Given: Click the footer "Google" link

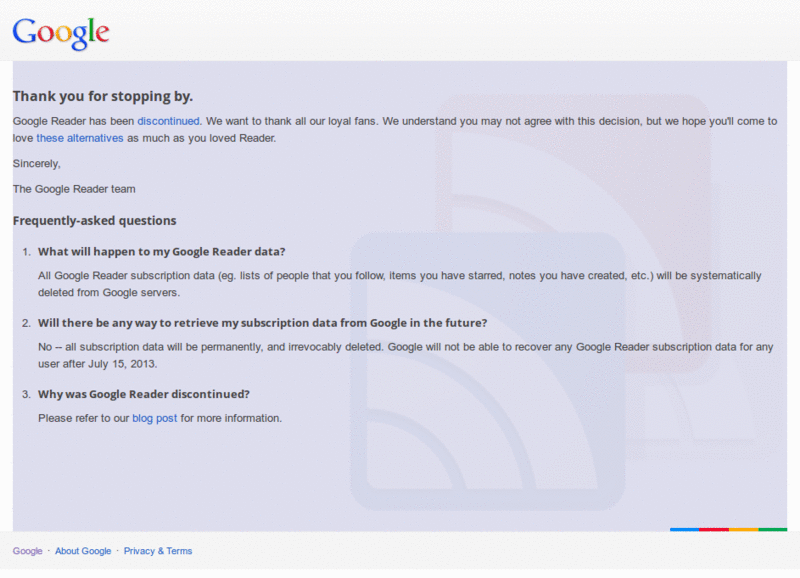Looking at the screenshot, I should point(28,551).
